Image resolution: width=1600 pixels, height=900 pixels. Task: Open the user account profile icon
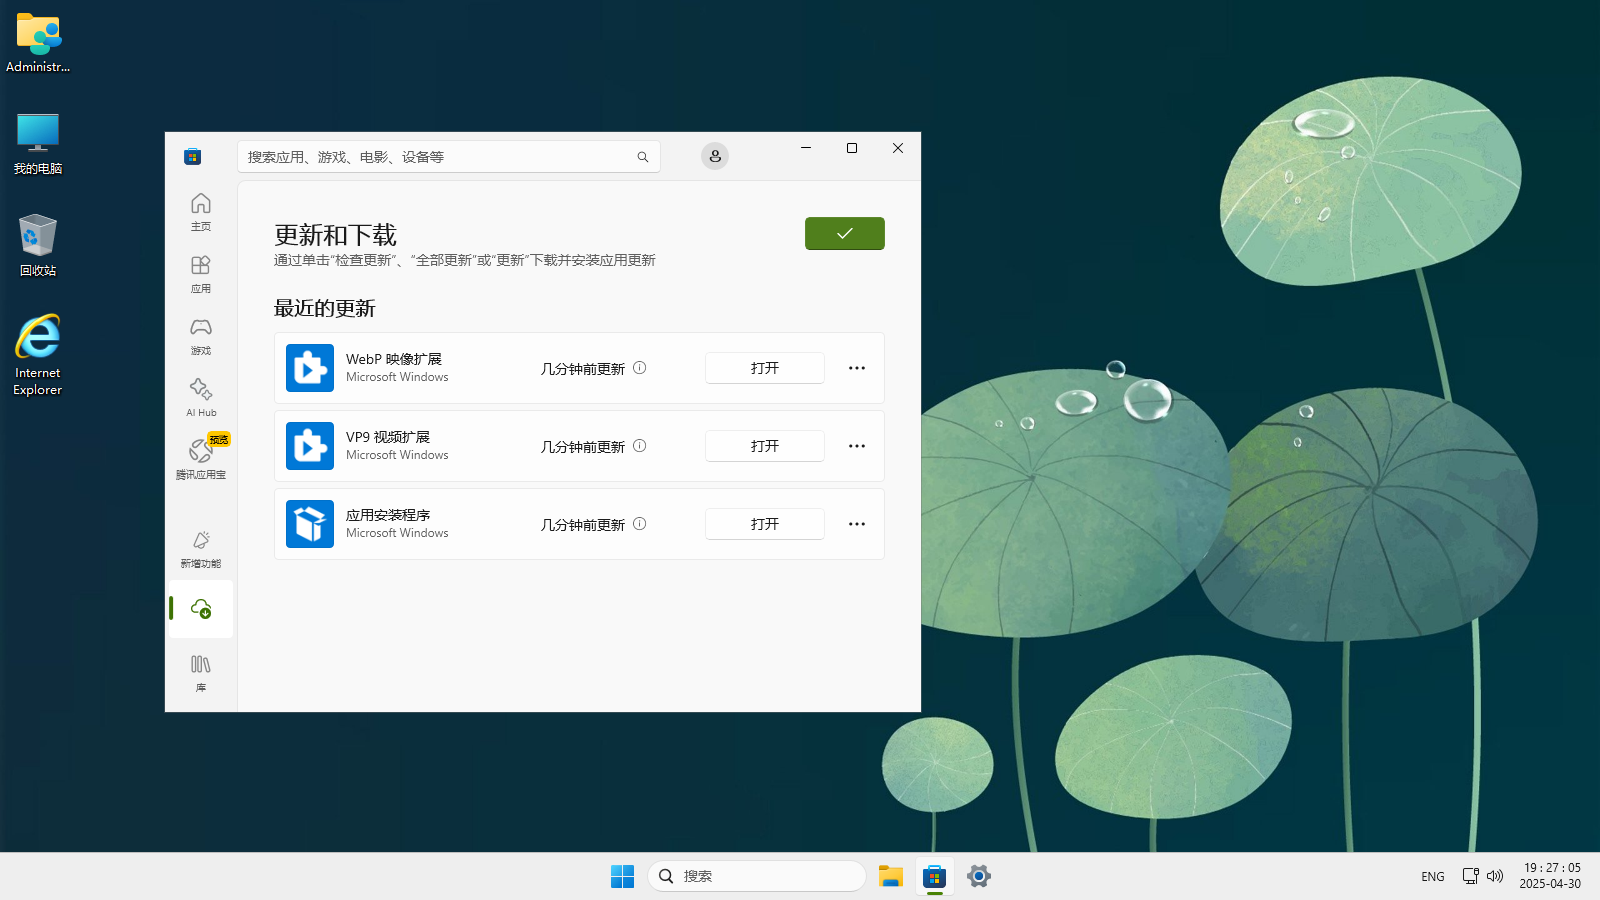pyautogui.click(x=715, y=156)
